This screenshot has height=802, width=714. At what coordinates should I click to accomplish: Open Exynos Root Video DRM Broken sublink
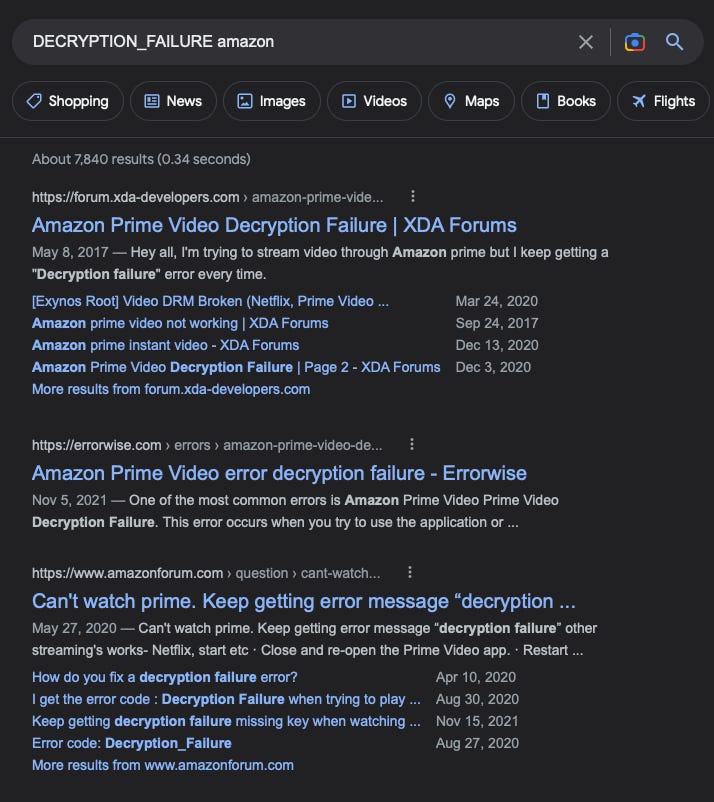pyautogui.click(x=210, y=301)
